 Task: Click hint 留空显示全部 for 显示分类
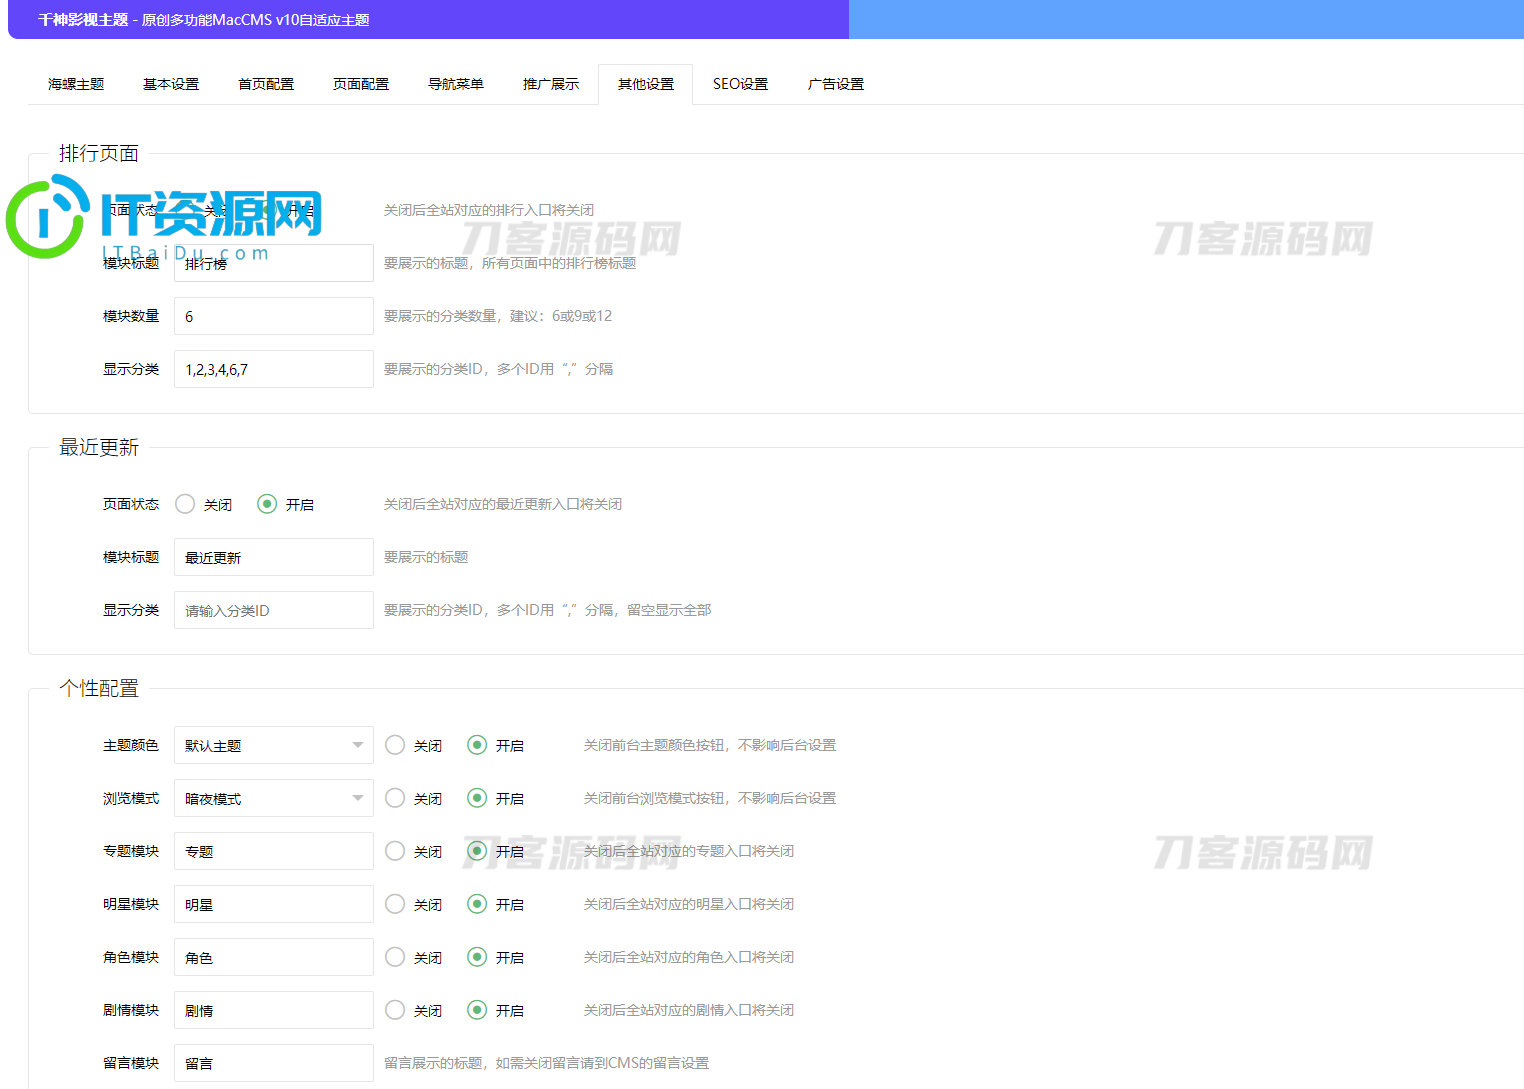[669, 610]
